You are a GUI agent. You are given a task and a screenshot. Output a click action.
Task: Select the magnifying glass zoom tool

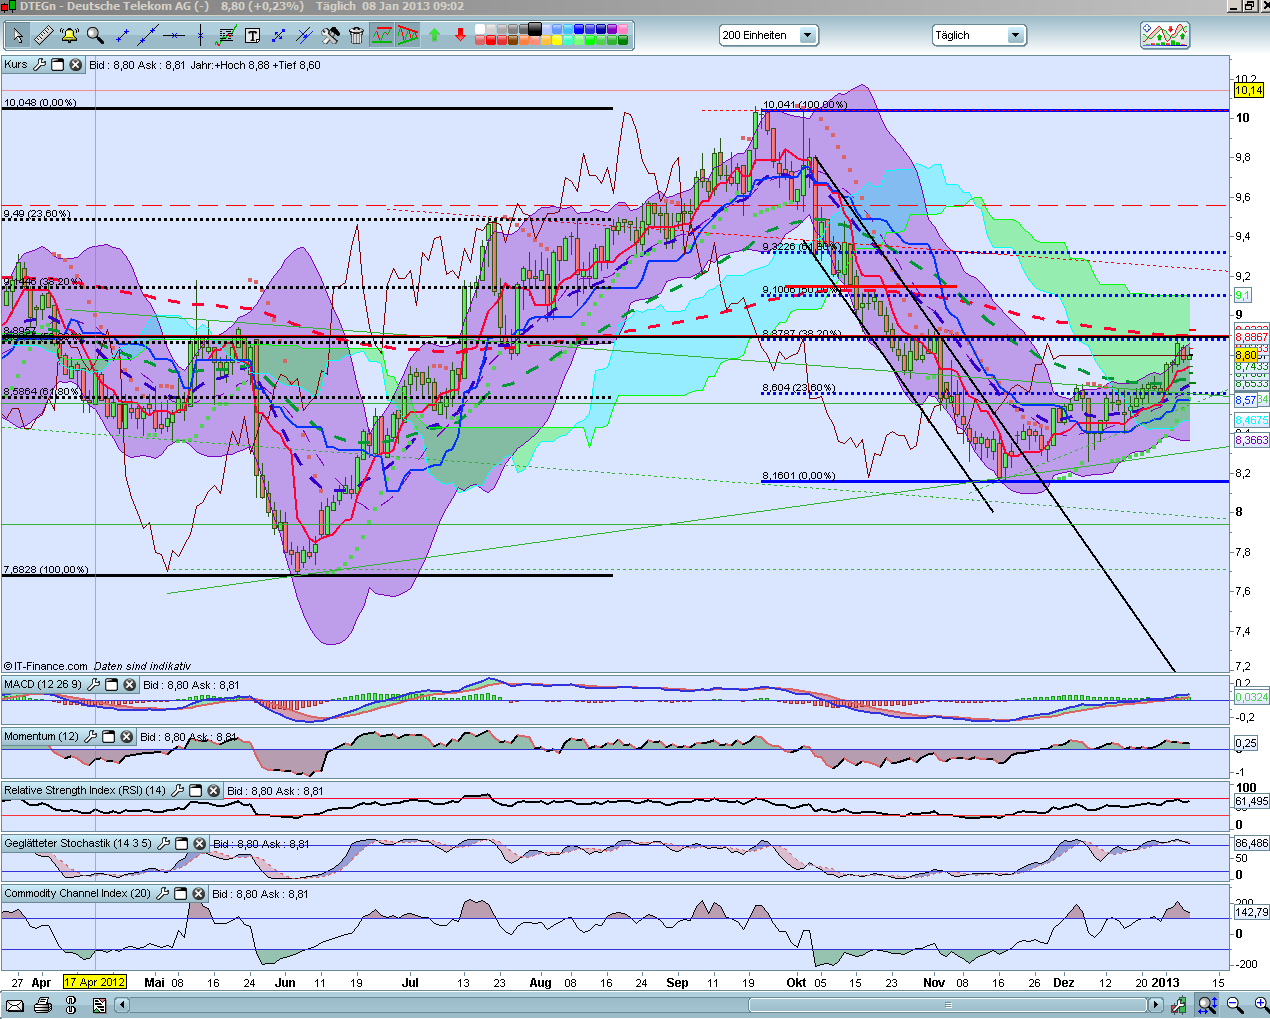[95, 36]
